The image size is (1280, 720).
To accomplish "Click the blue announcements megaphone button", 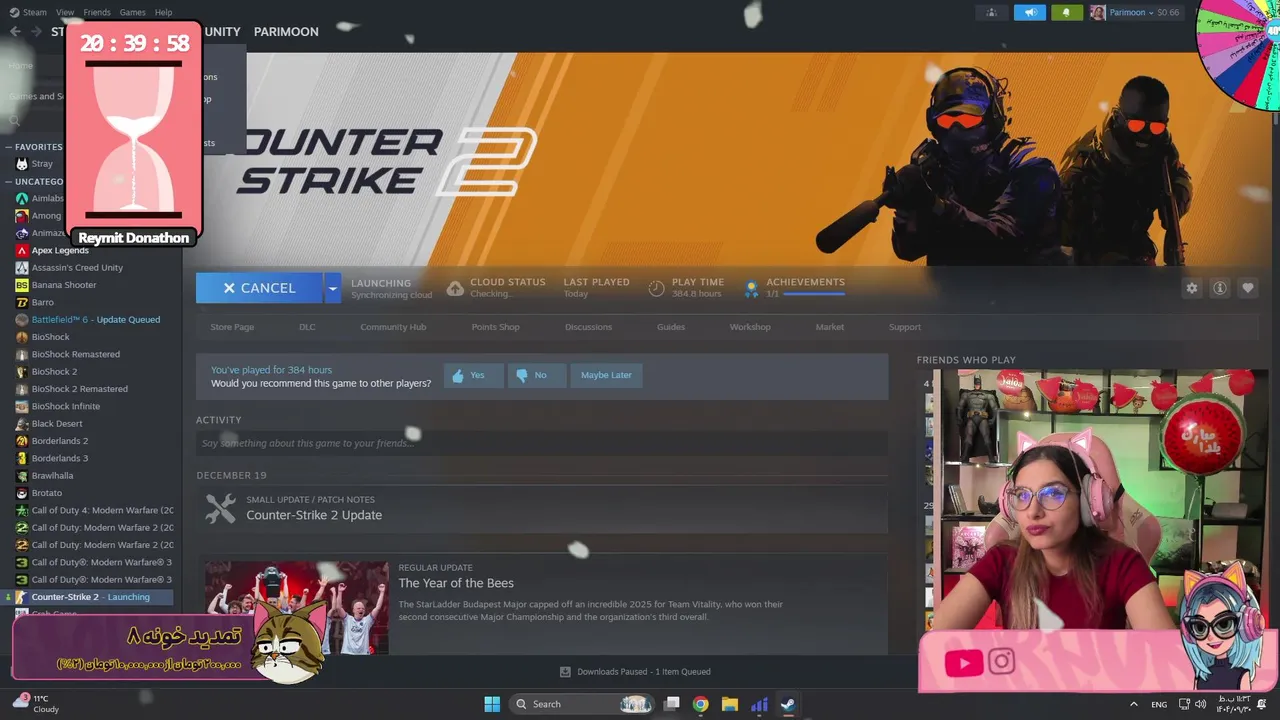I will [1029, 12].
